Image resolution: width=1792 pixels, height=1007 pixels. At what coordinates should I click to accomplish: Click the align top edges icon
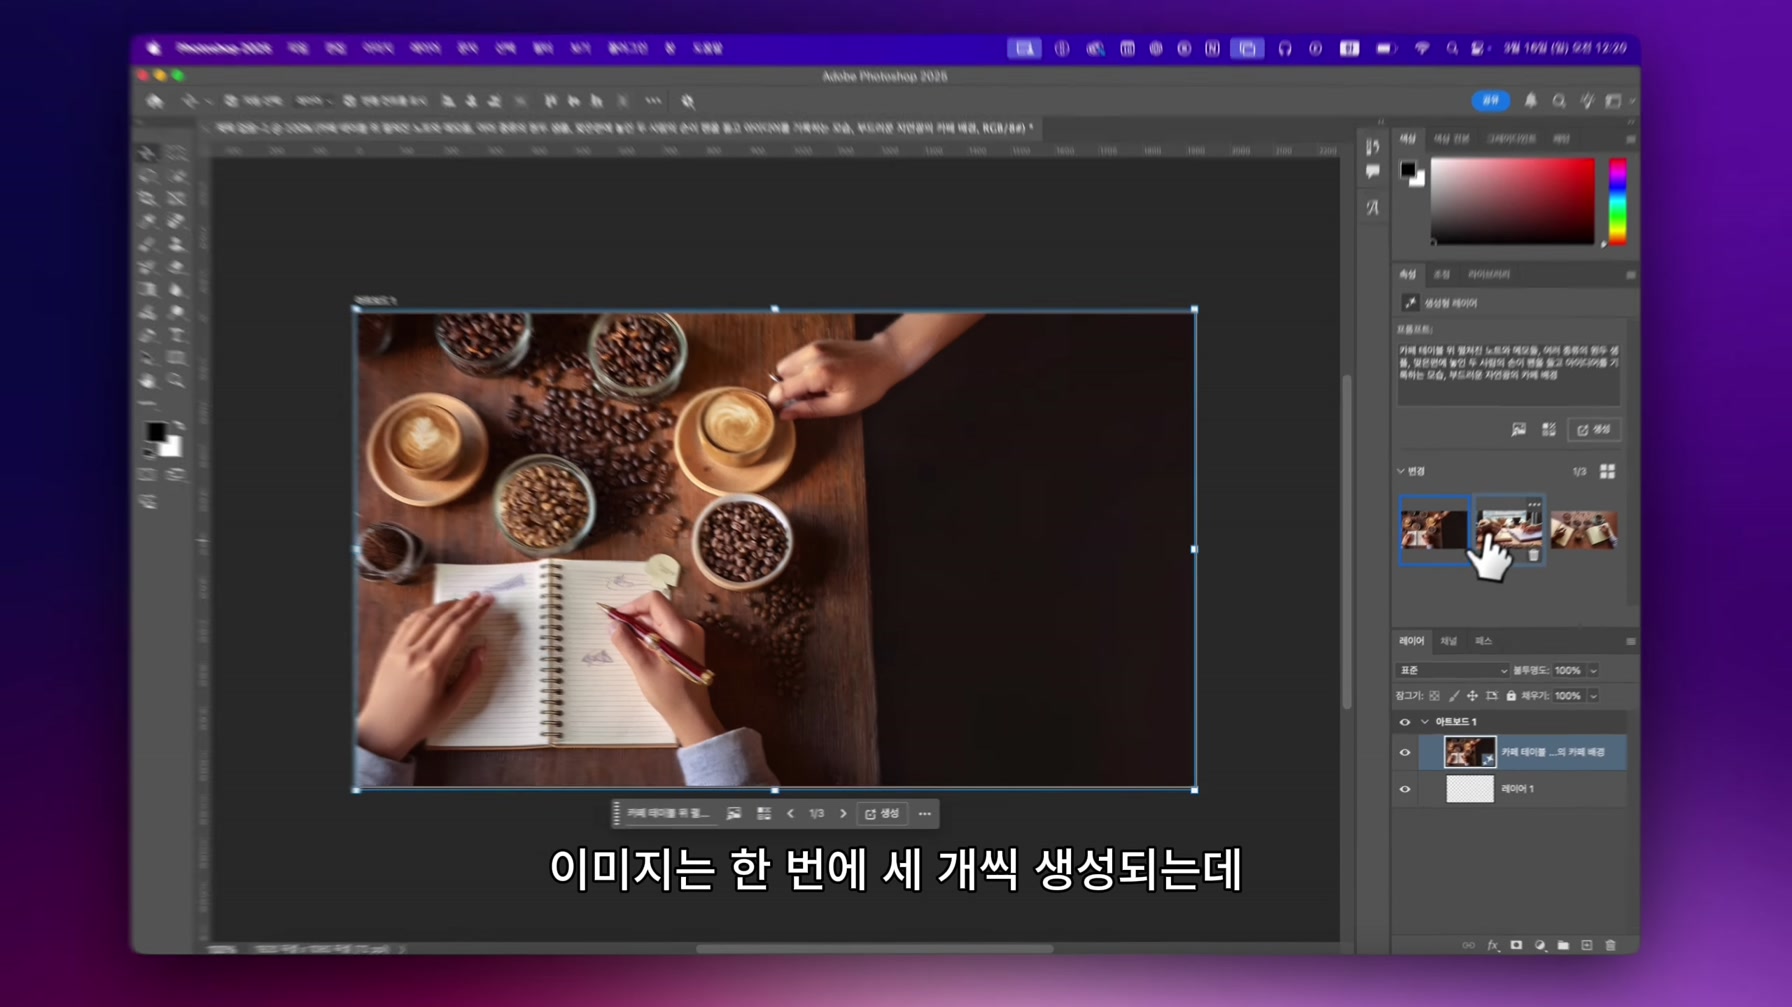click(550, 101)
